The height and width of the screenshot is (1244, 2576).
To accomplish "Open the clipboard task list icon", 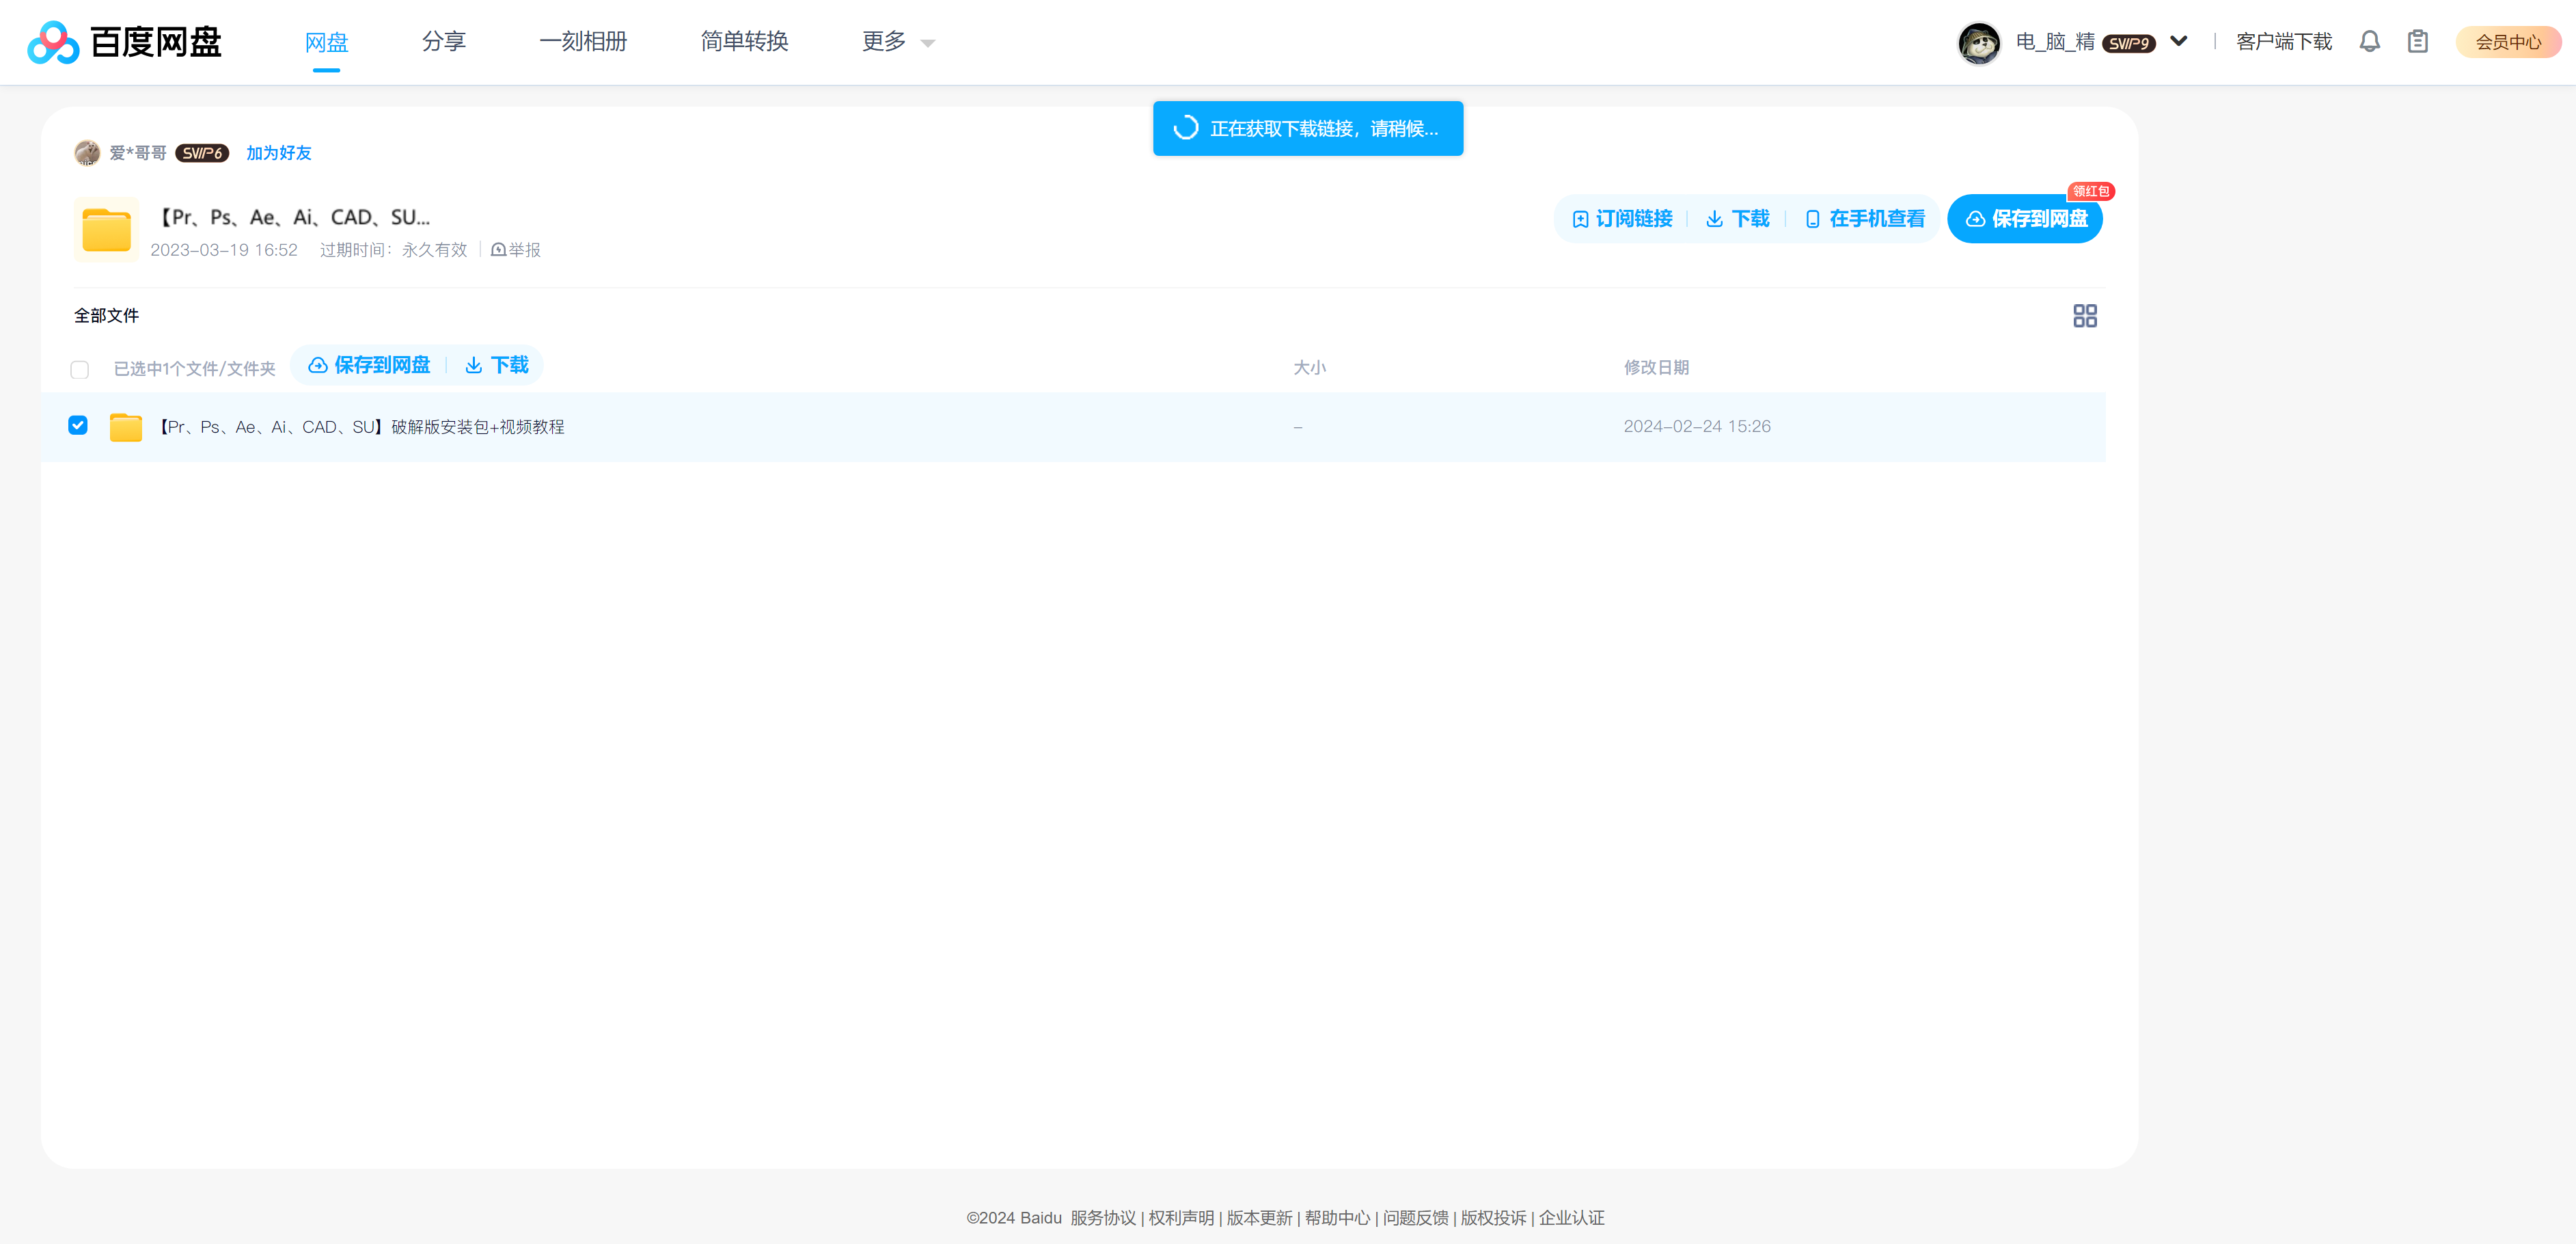I will [x=2417, y=42].
